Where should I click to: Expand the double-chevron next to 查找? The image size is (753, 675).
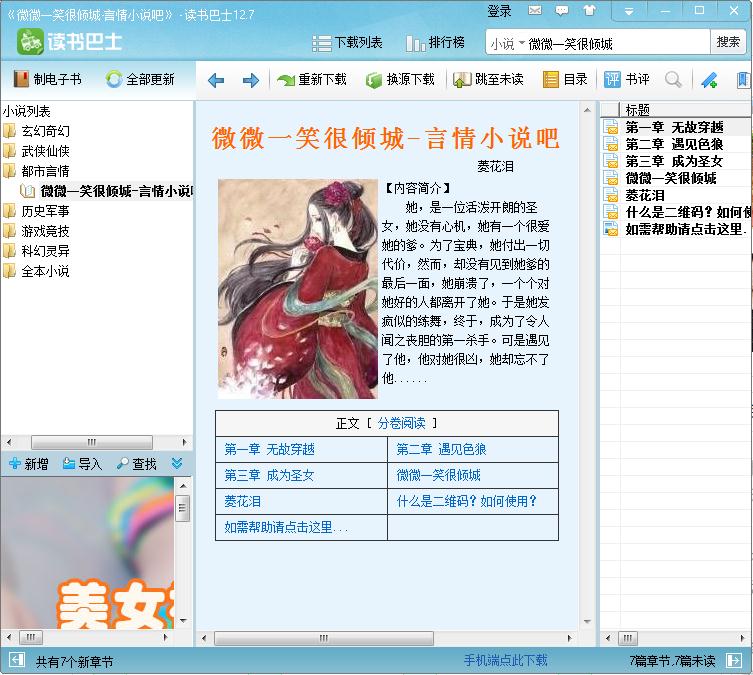pos(177,463)
